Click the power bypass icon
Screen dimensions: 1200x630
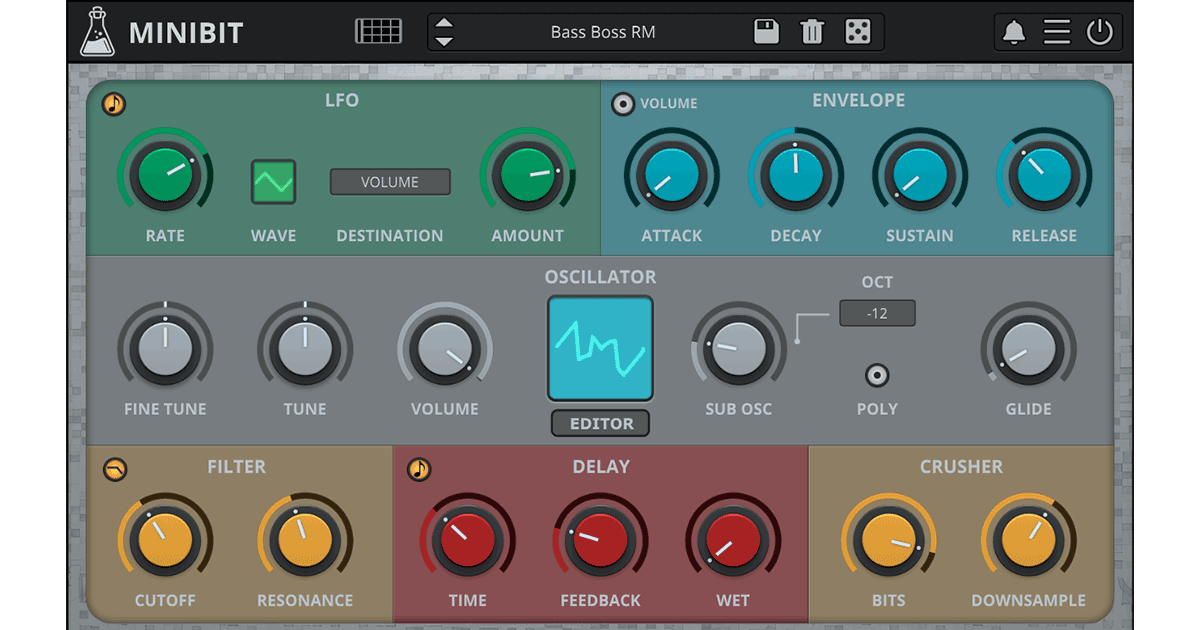point(1099,32)
